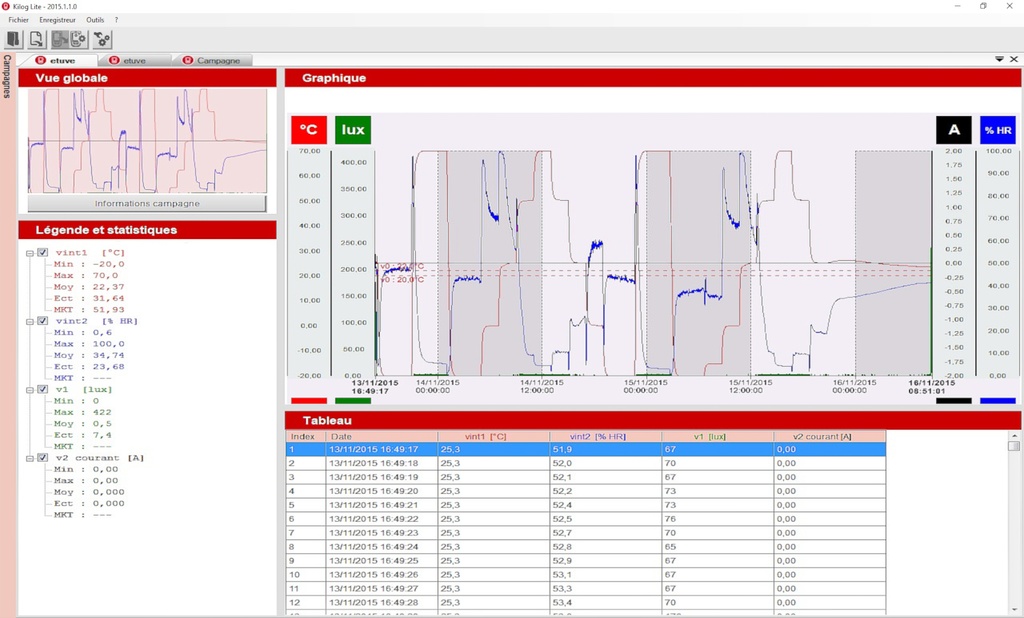This screenshot has height=618, width=1024.
Task: Click the graph end timestamp 16/11/2015 08:51:01
Action: click(x=931, y=387)
